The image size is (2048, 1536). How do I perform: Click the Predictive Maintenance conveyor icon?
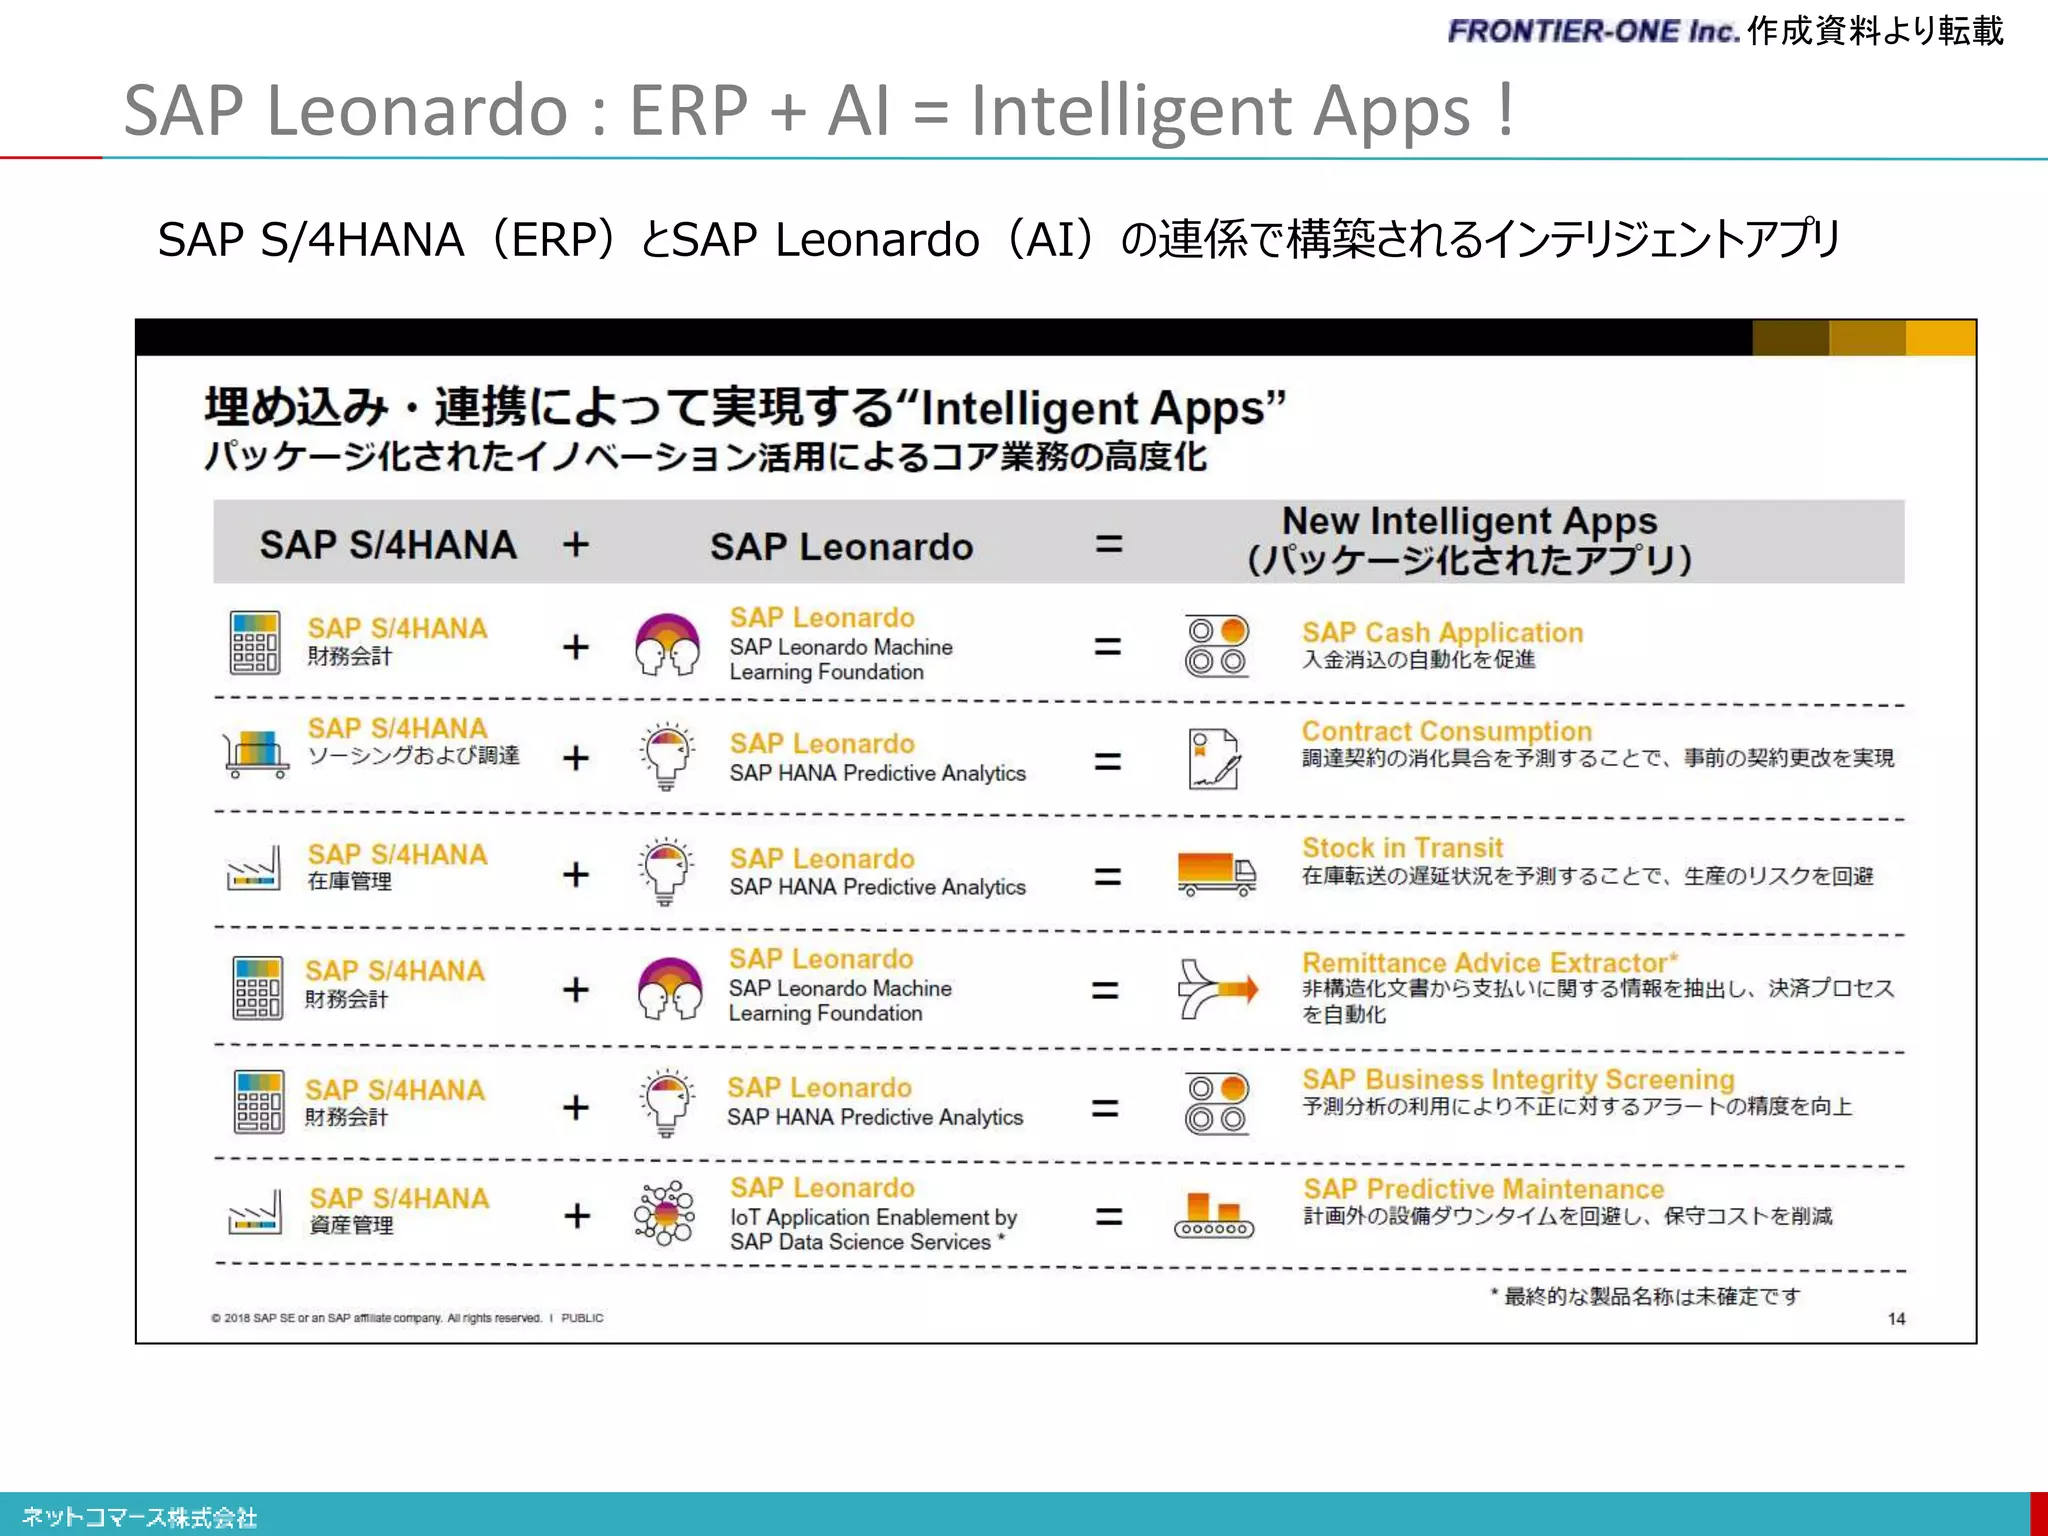(1214, 1216)
